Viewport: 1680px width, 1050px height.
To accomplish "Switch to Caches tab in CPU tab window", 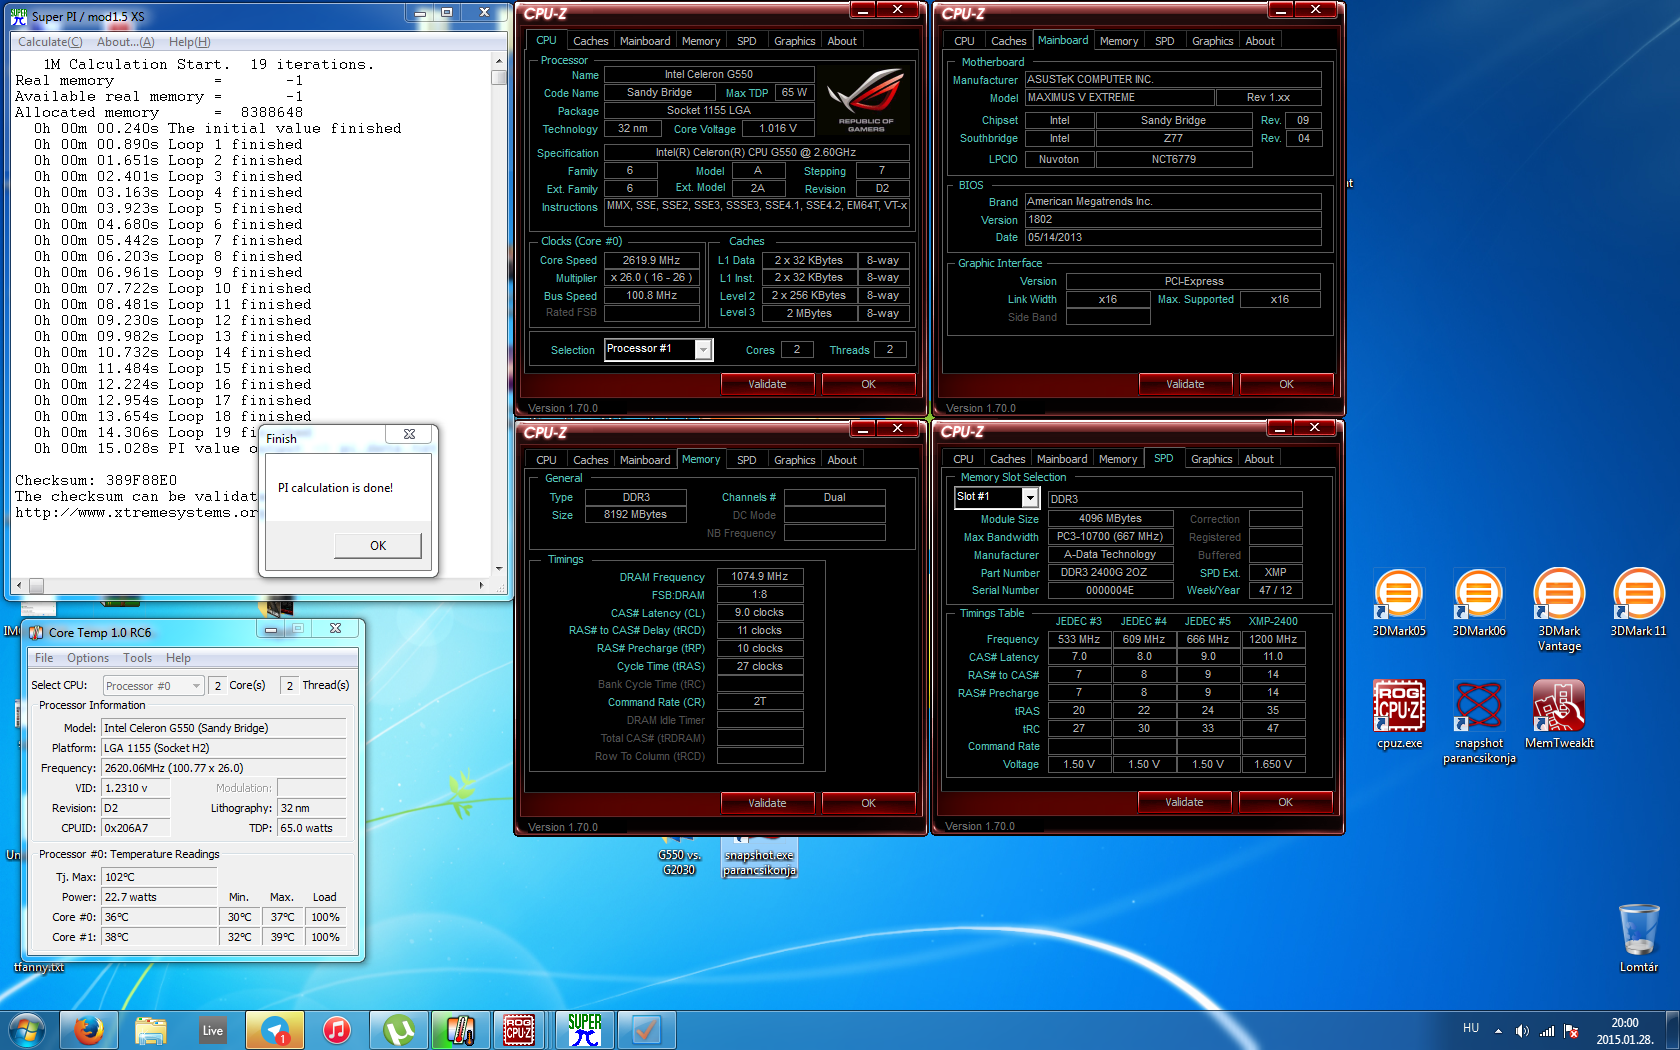I will [x=590, y=41].
